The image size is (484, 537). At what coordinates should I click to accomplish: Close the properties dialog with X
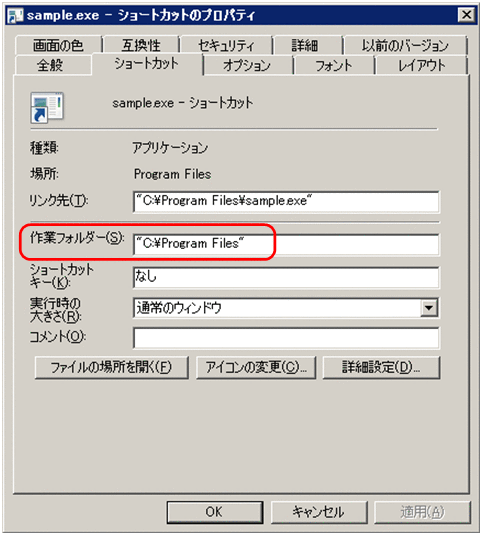click(x=467, y=15)
